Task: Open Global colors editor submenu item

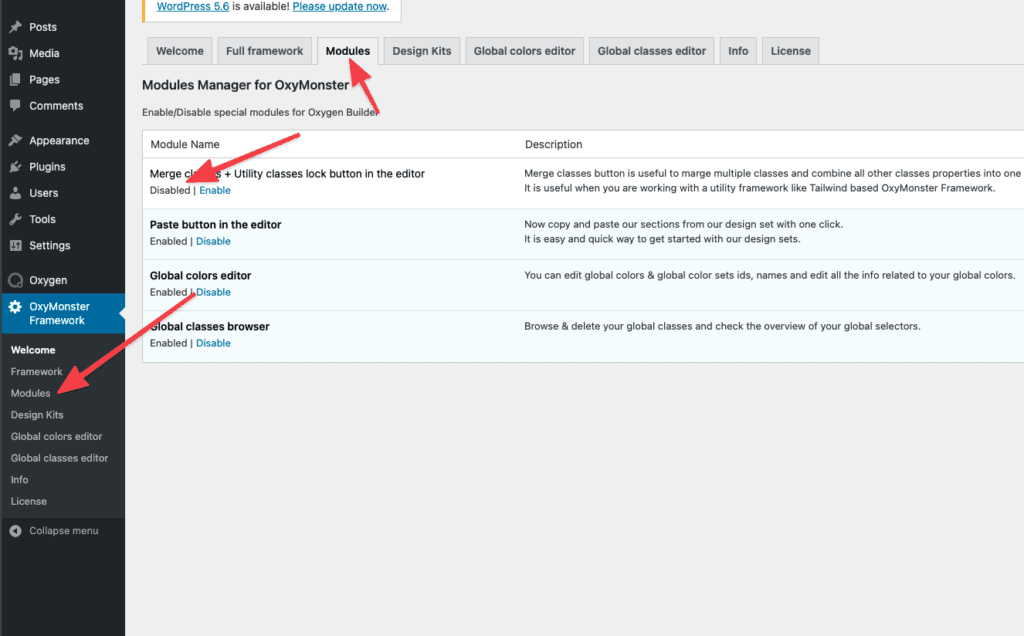Action: click(x=56, y=436)
